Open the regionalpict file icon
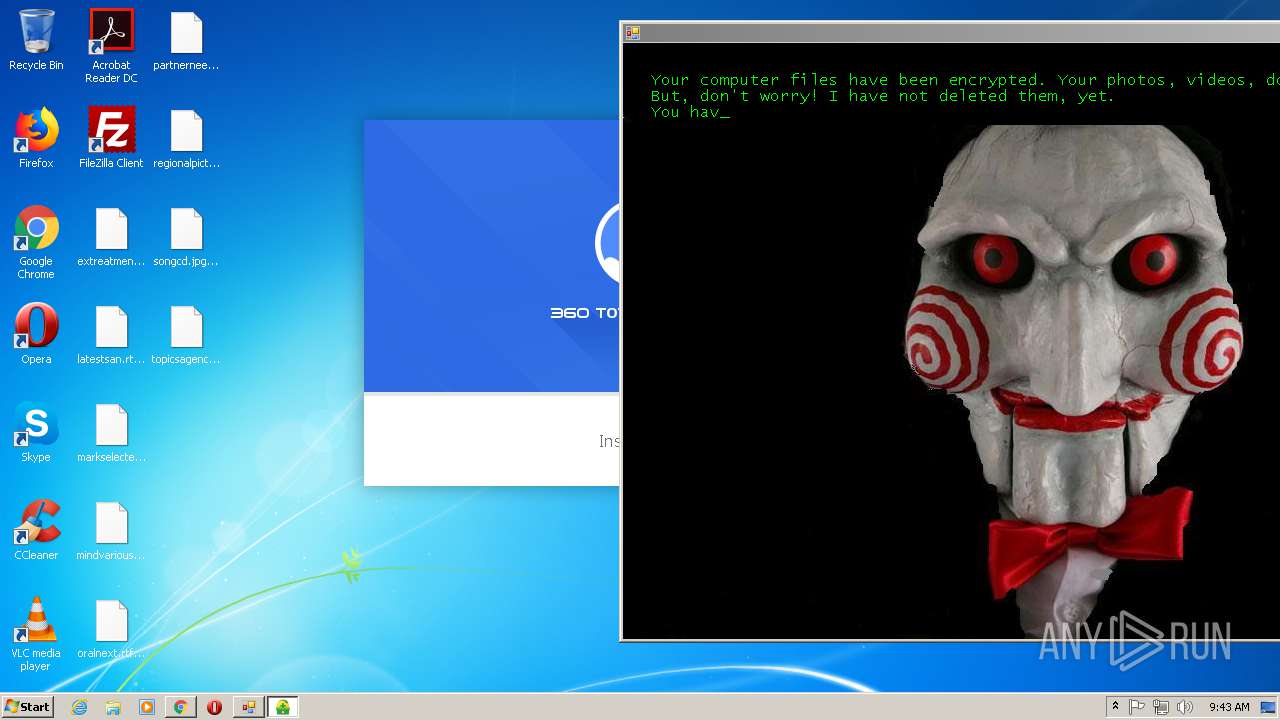This screenshot has width=1280, height=720. click(x=186, y=139)
